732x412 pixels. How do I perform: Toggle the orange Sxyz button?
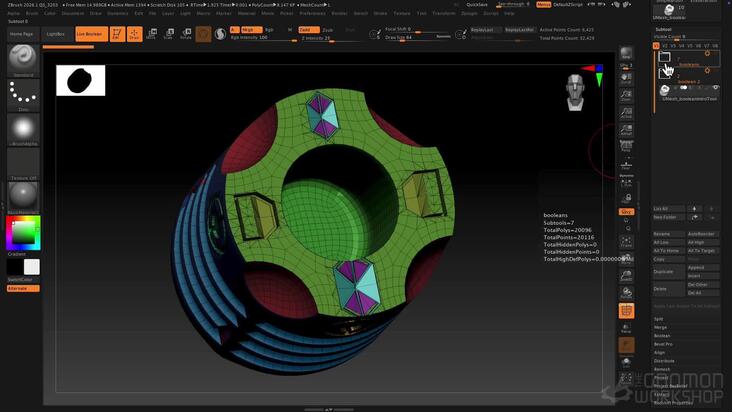click(626, 211)
